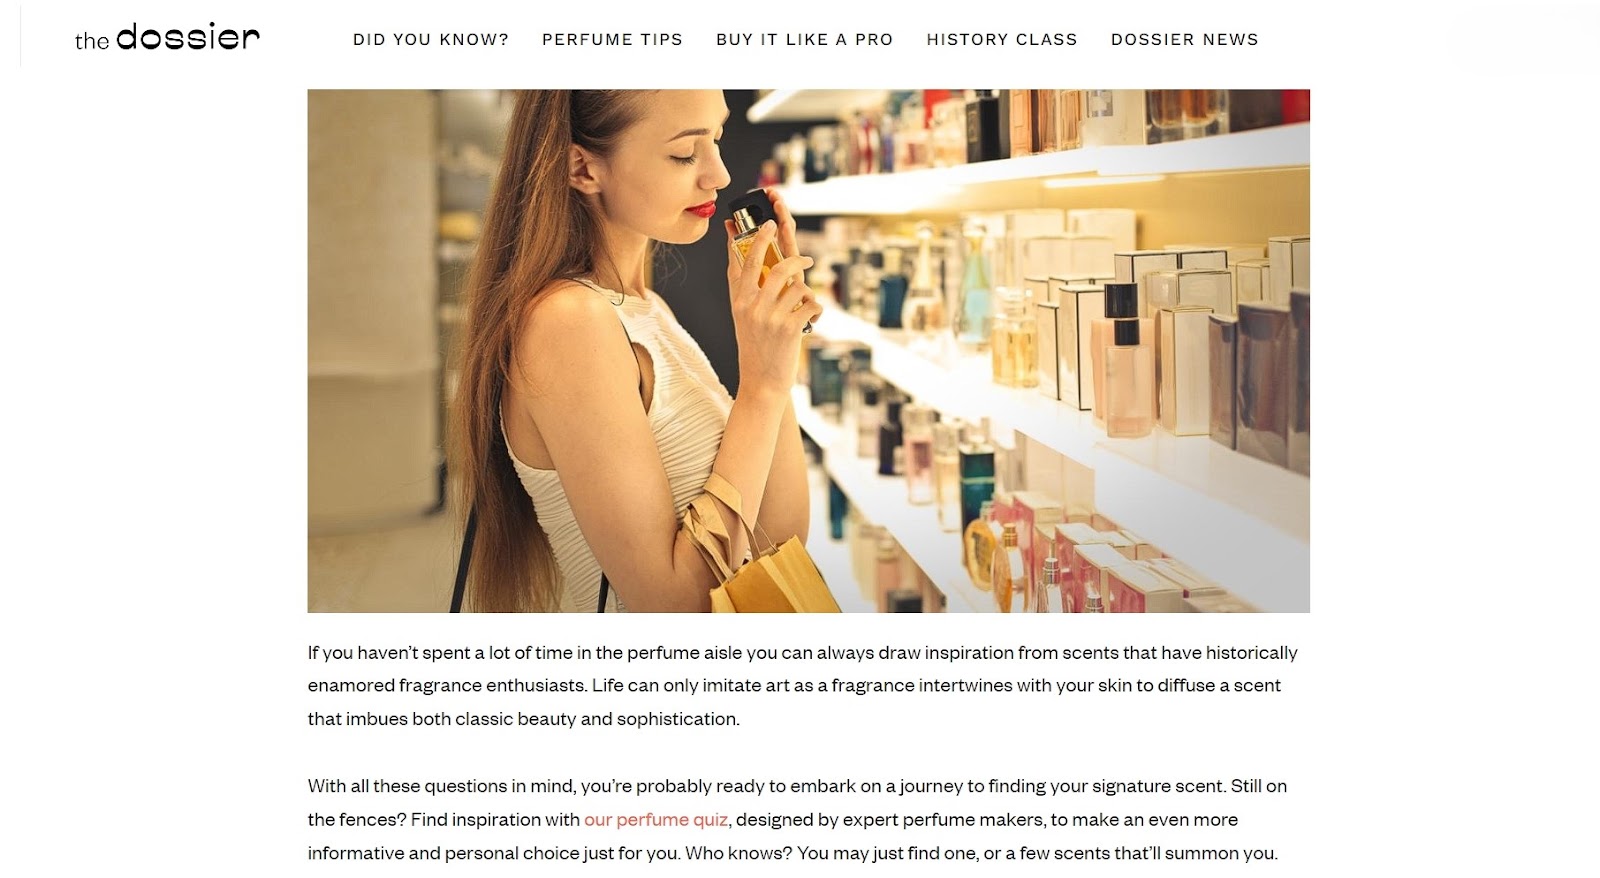
Task: Click the perfume bottle in woman's hand
Action: [757, 238]
